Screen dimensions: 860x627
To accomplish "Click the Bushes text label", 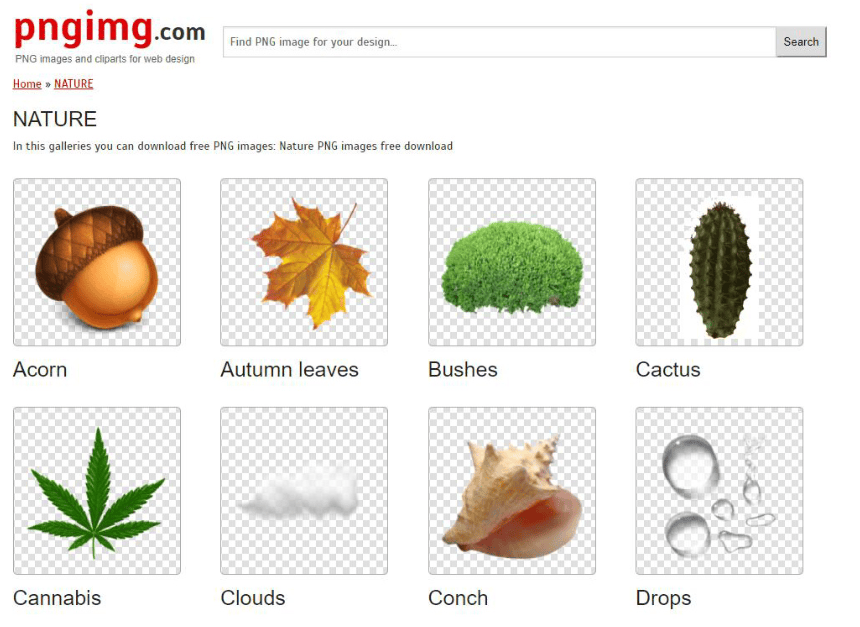I will (463, 370).
